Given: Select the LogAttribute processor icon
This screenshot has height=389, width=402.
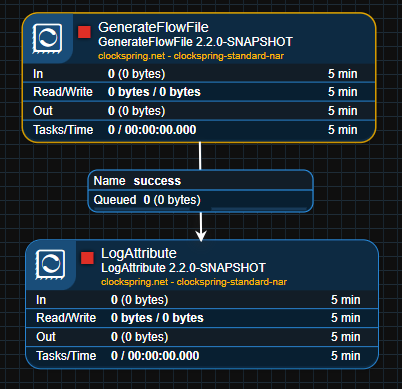Looking at the screenshot, I should (x=50, y=265).
